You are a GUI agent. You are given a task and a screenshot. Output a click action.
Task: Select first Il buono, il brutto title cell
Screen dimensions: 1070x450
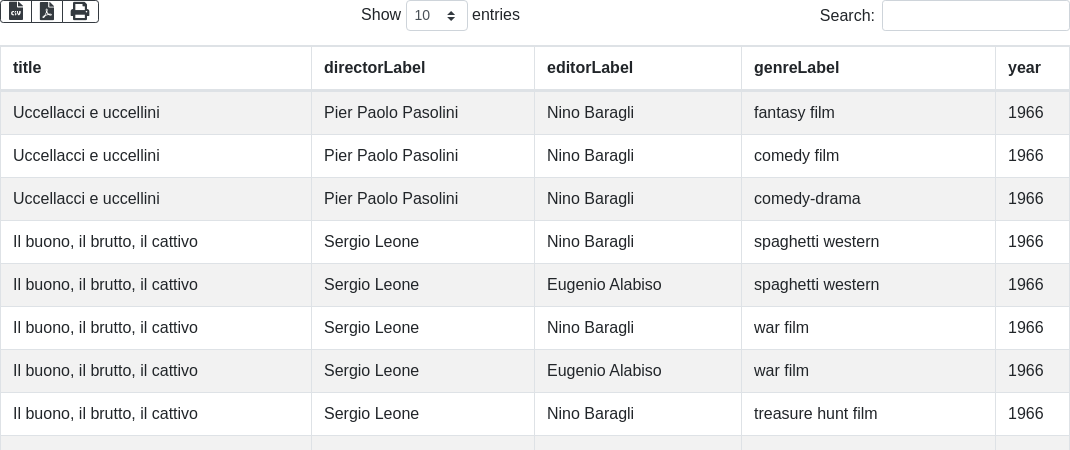pyautogui.click(x=156, y=242)
